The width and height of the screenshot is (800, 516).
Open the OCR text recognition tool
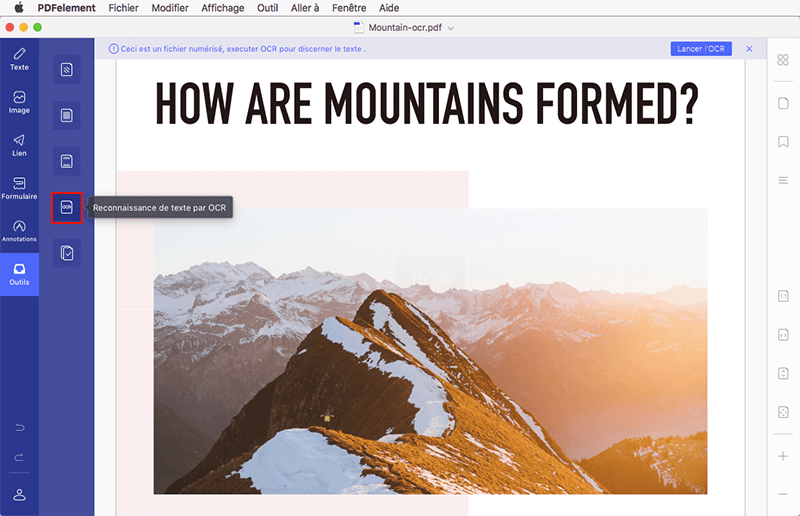pyautogui.click(x=67, y=207)
